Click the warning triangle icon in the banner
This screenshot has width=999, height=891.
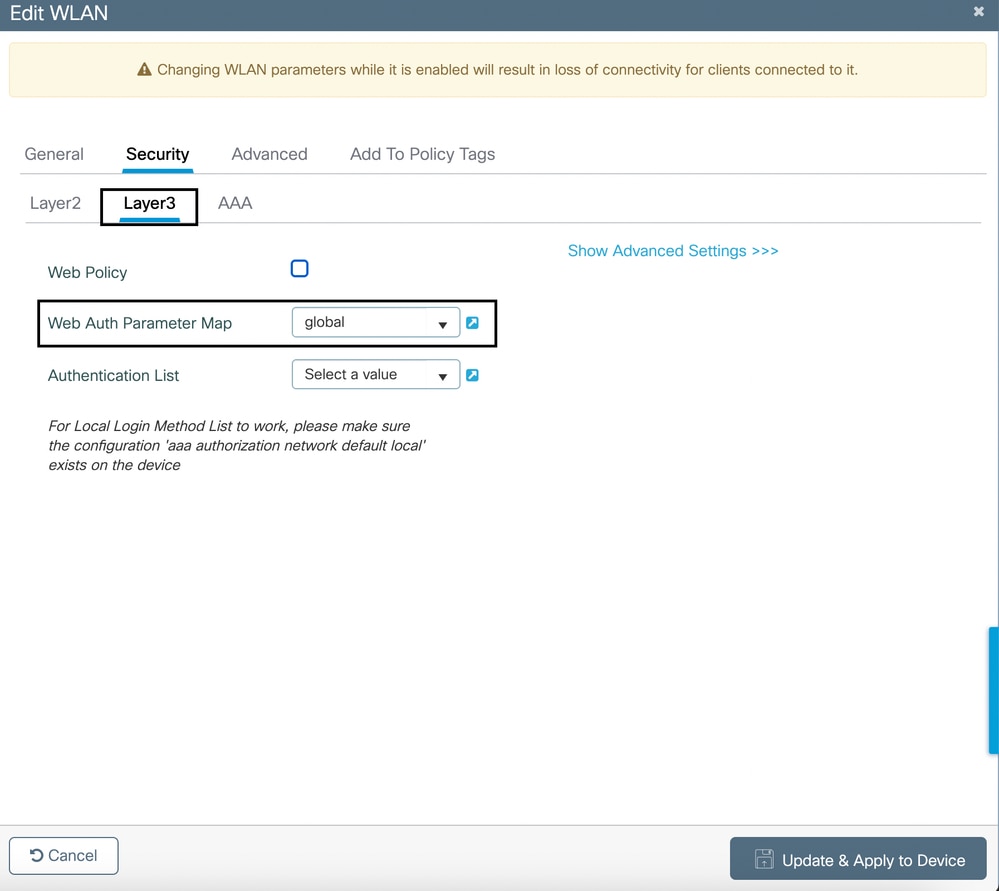[x=144, y=69]
